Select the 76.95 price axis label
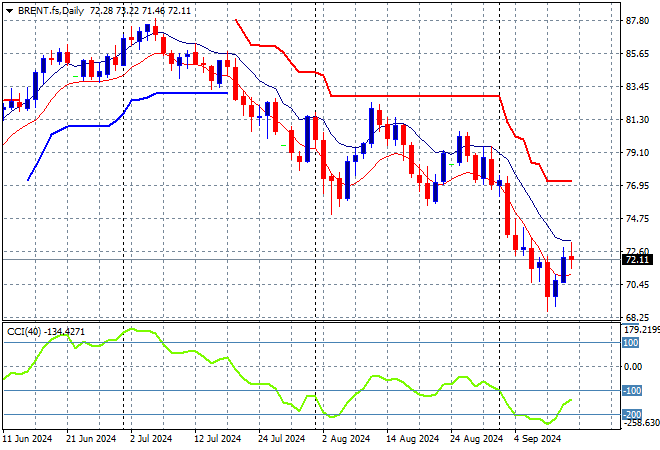Screen dimensions: 660x450 637,186
